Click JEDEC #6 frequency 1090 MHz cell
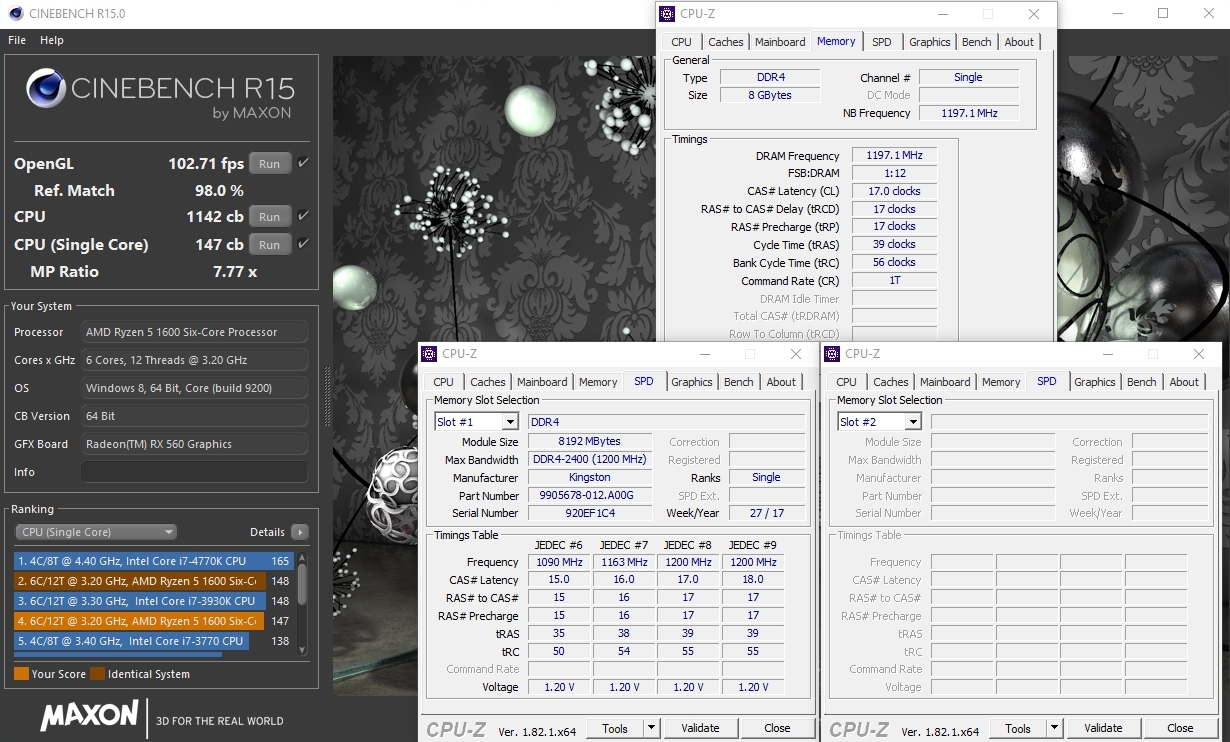This screenshot has width=1230, height=742. coord(559,562)
